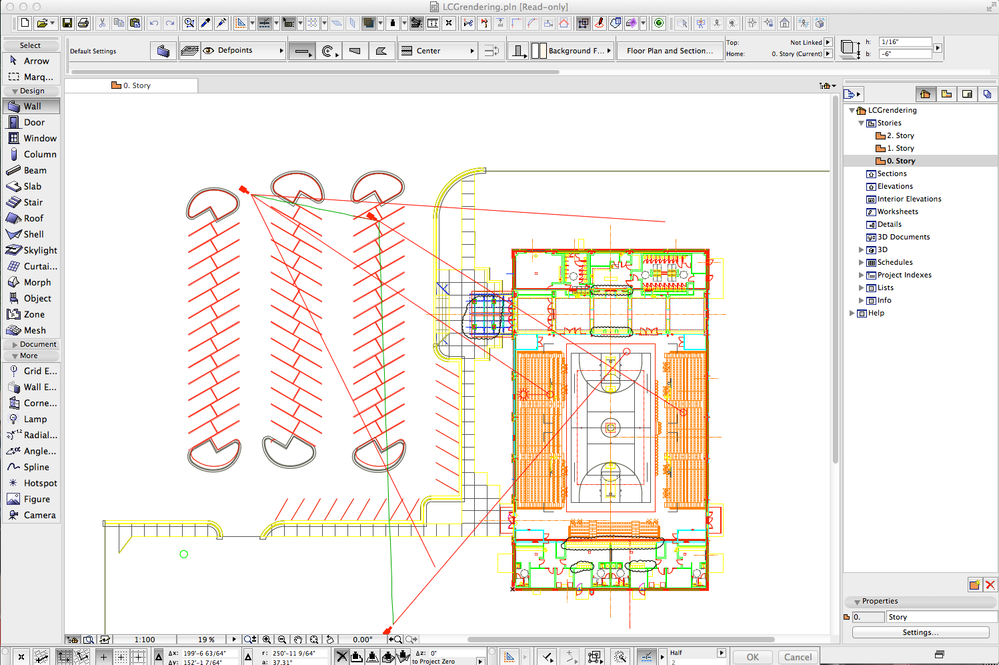
Task: Pick the Hotspot tool
Action: pyautogui.click(x=32, y=483)
